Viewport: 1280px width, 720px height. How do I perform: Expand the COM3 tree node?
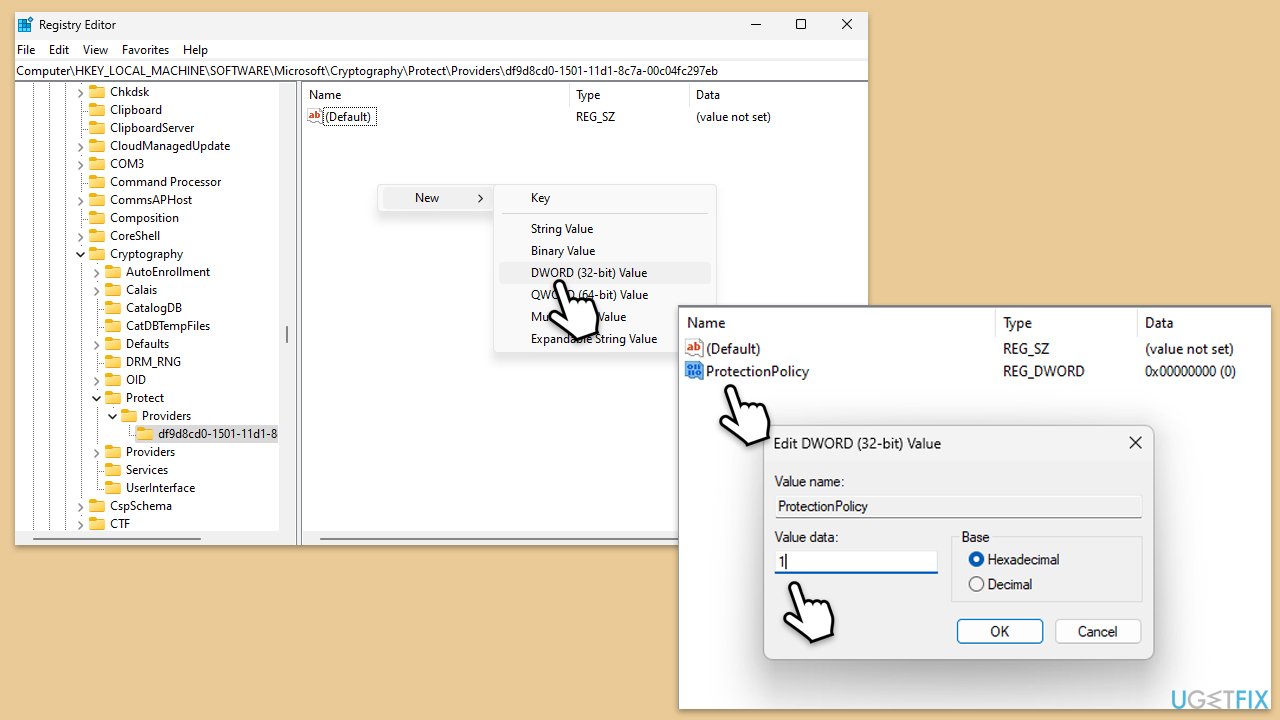tap(81, 164)
